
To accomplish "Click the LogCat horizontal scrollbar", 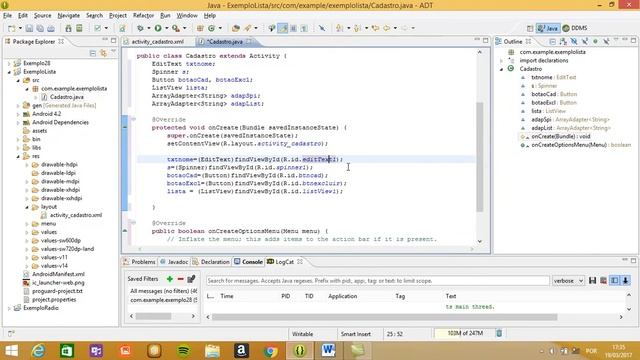I will click(x=384, y=317).
